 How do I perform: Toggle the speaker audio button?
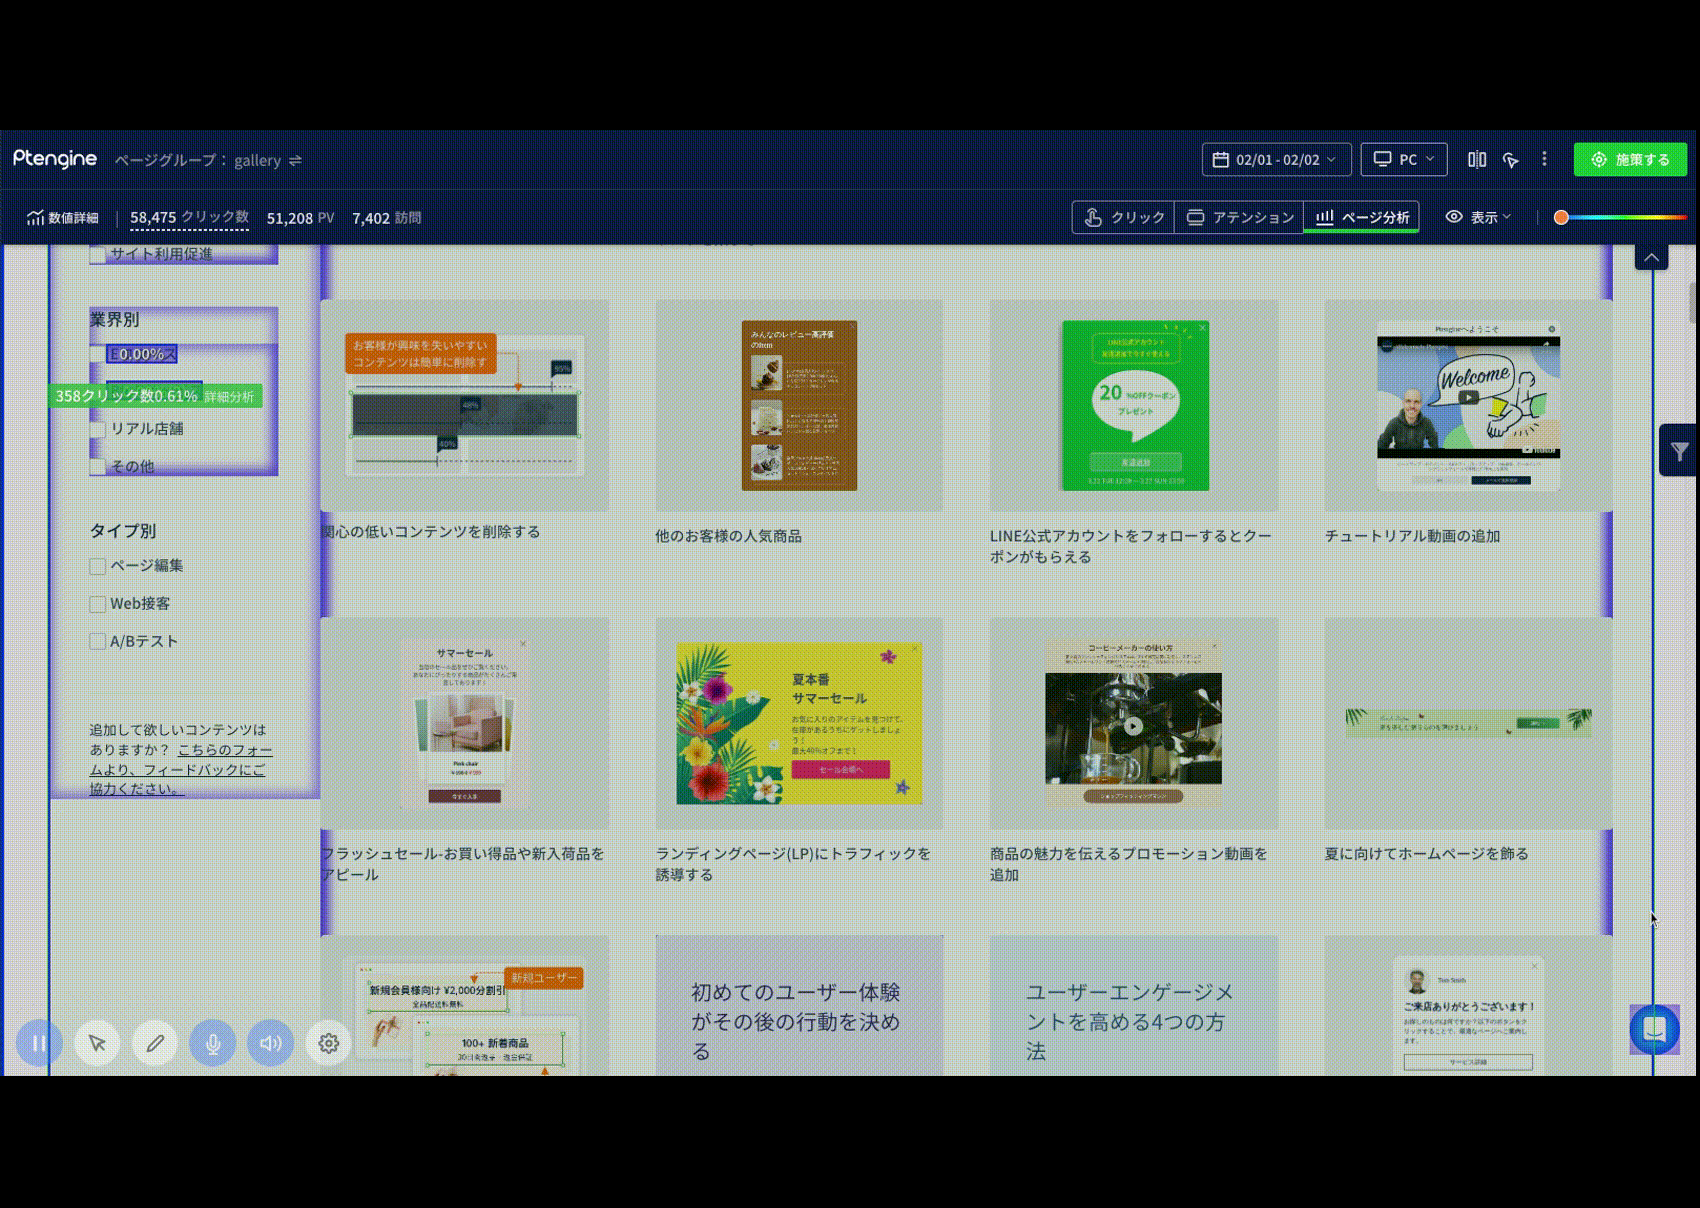pyautogui.click(x=271, y=1043)
